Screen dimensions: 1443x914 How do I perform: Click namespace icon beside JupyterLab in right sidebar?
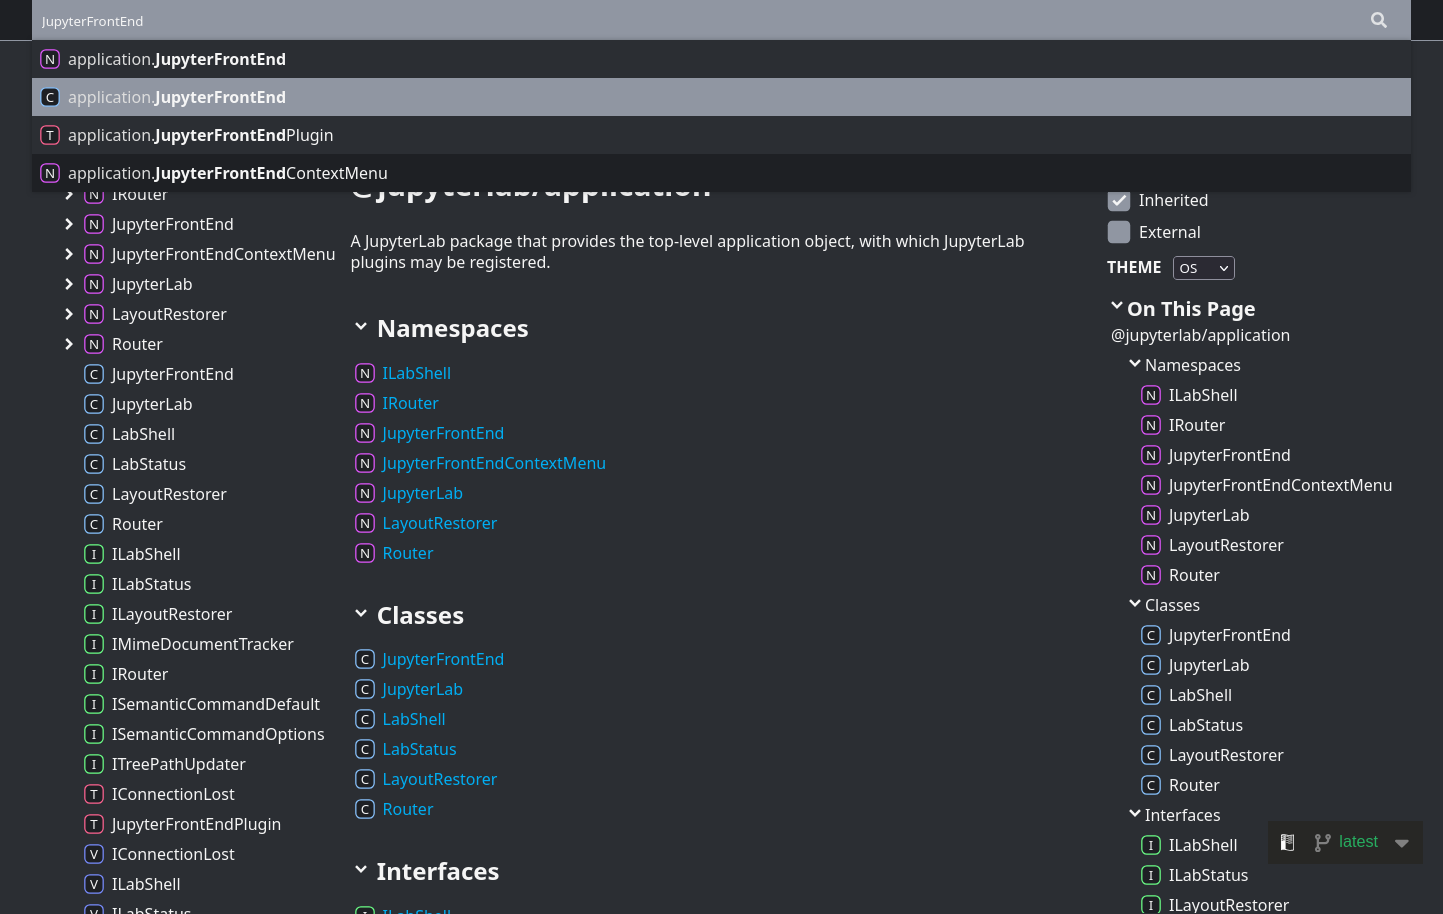[1151, 515]
